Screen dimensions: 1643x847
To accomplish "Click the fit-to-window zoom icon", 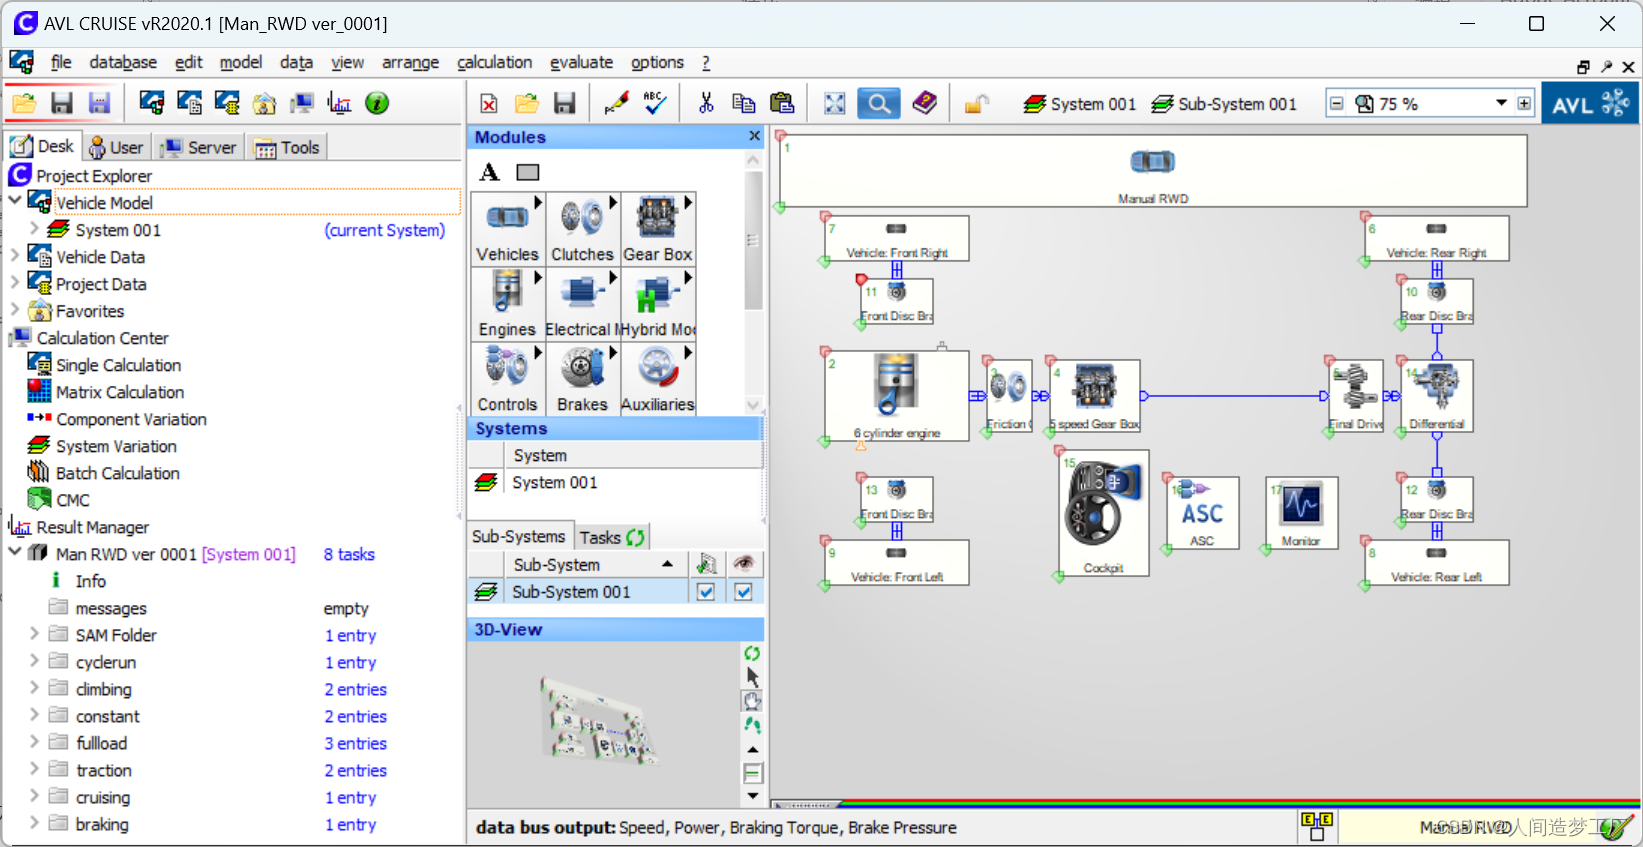I will (x=834, y=103).
